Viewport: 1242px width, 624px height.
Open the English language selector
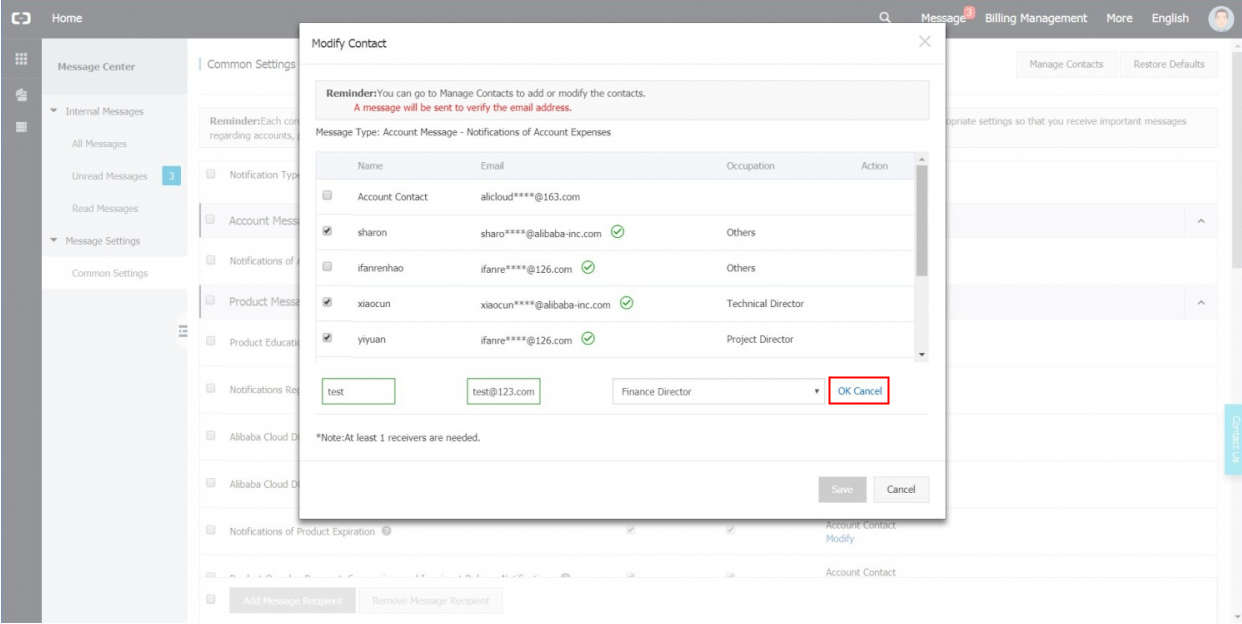click(1170, 18)
